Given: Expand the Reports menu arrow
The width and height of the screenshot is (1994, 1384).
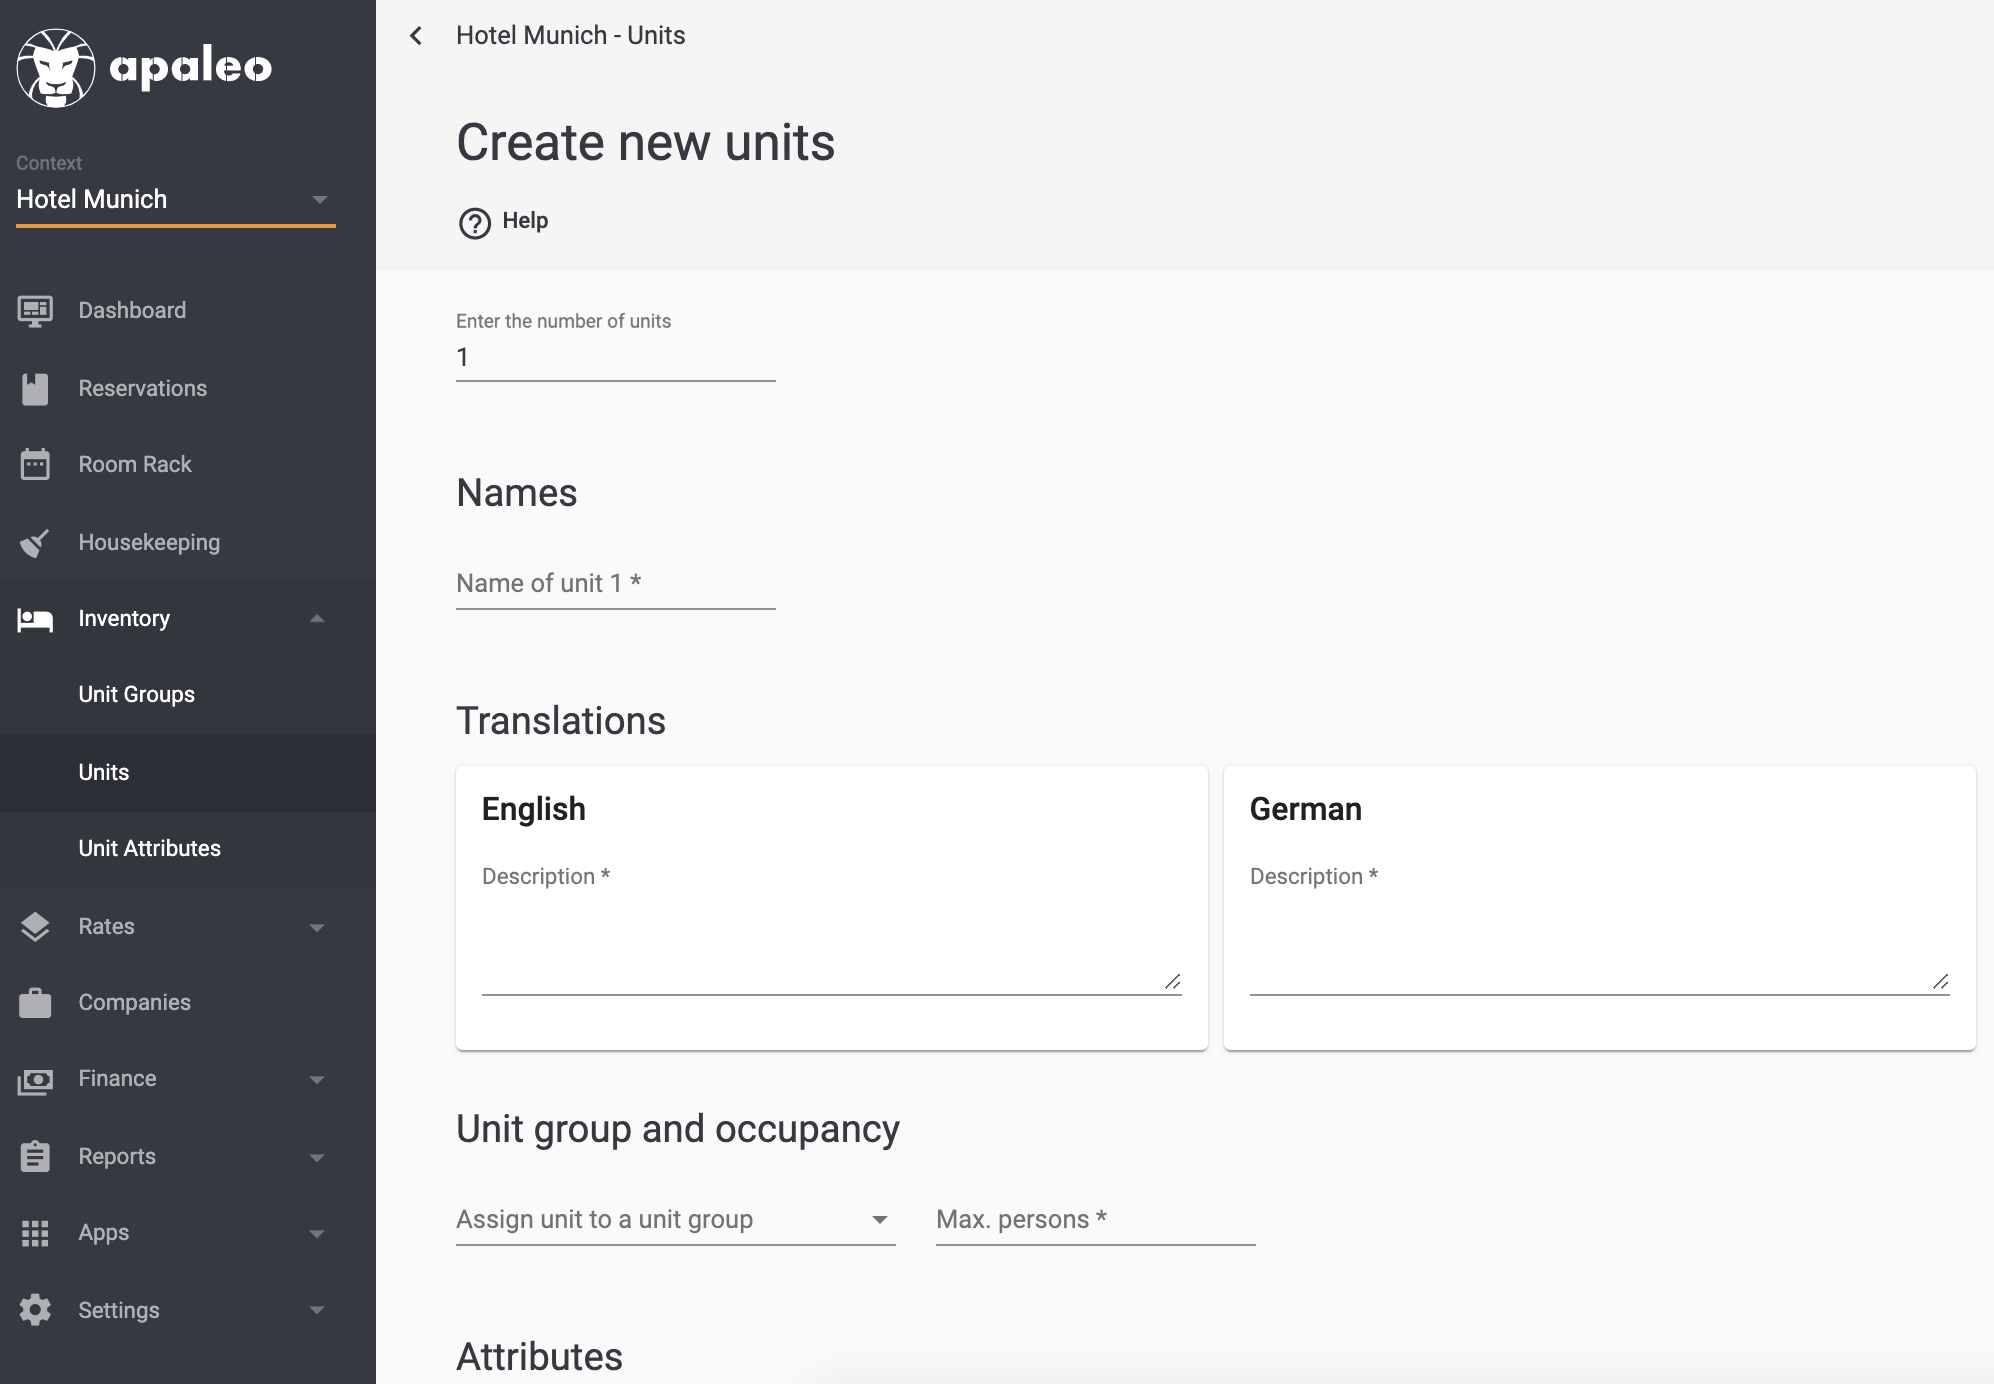Looking at the screenshot, I should tap(317, 1157).
